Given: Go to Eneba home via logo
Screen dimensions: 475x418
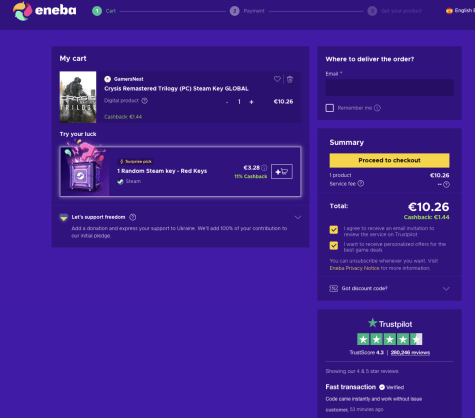Looking at the screenshot, I should (x=45, y=11).
